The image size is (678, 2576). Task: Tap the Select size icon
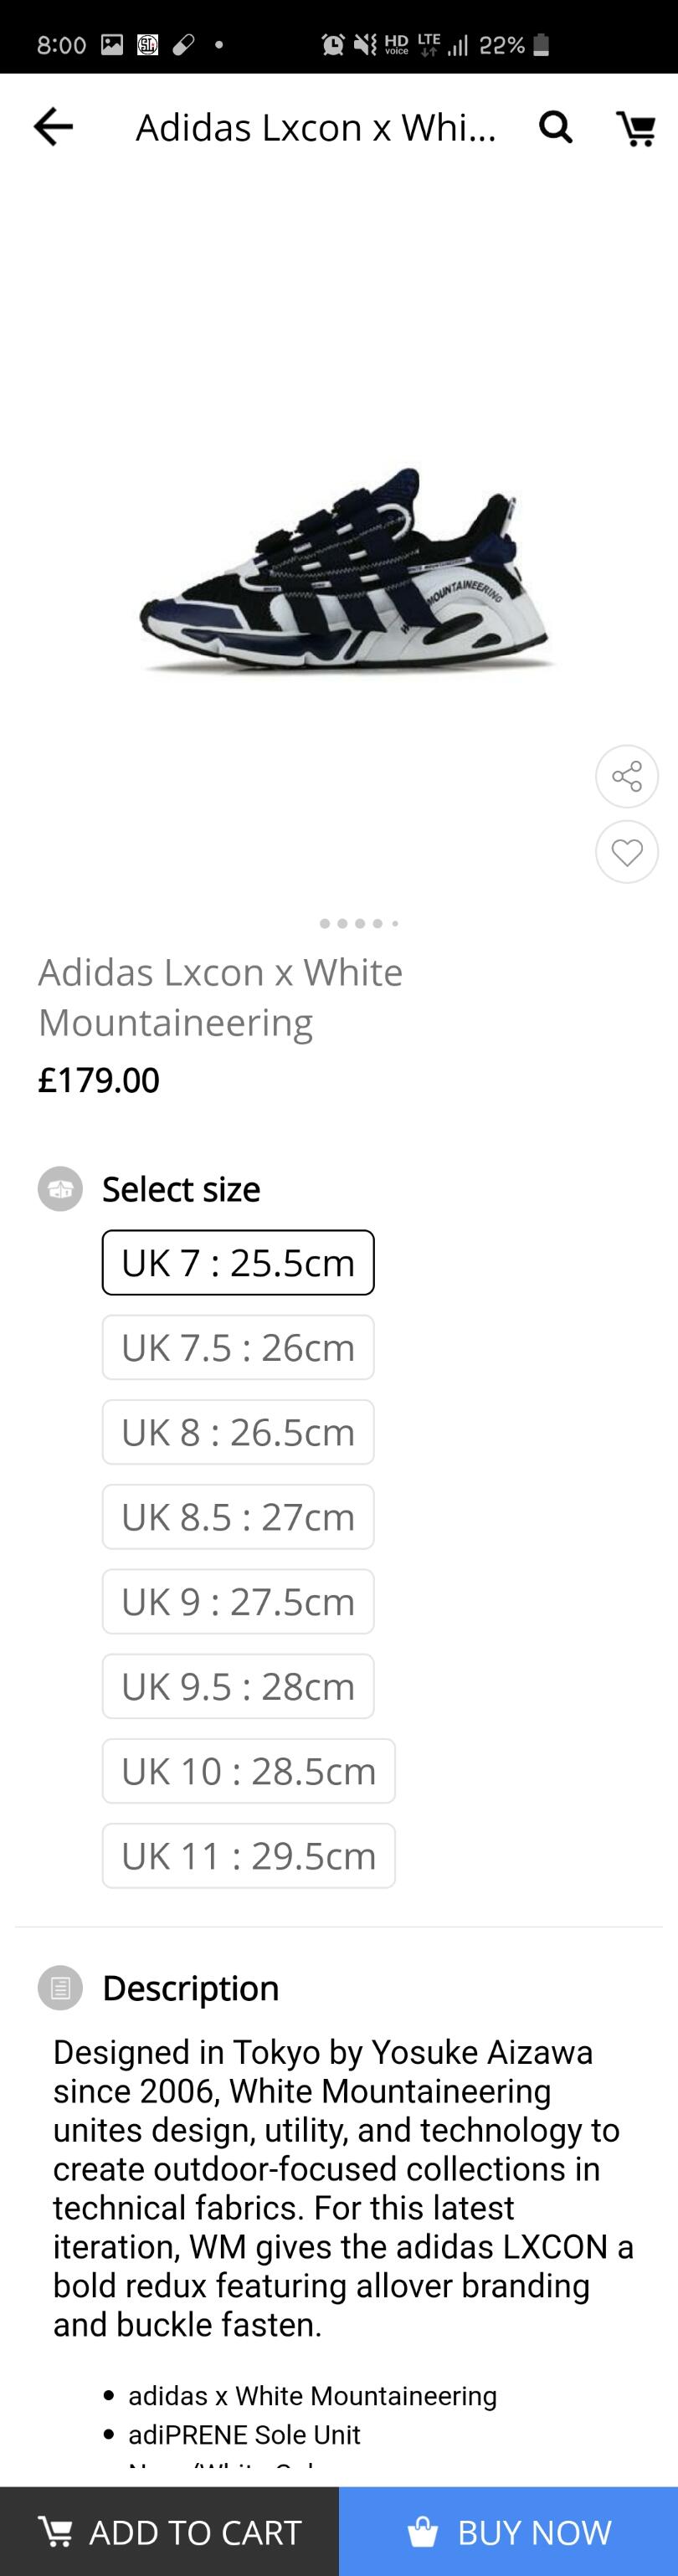click(x=60, y=1189)
